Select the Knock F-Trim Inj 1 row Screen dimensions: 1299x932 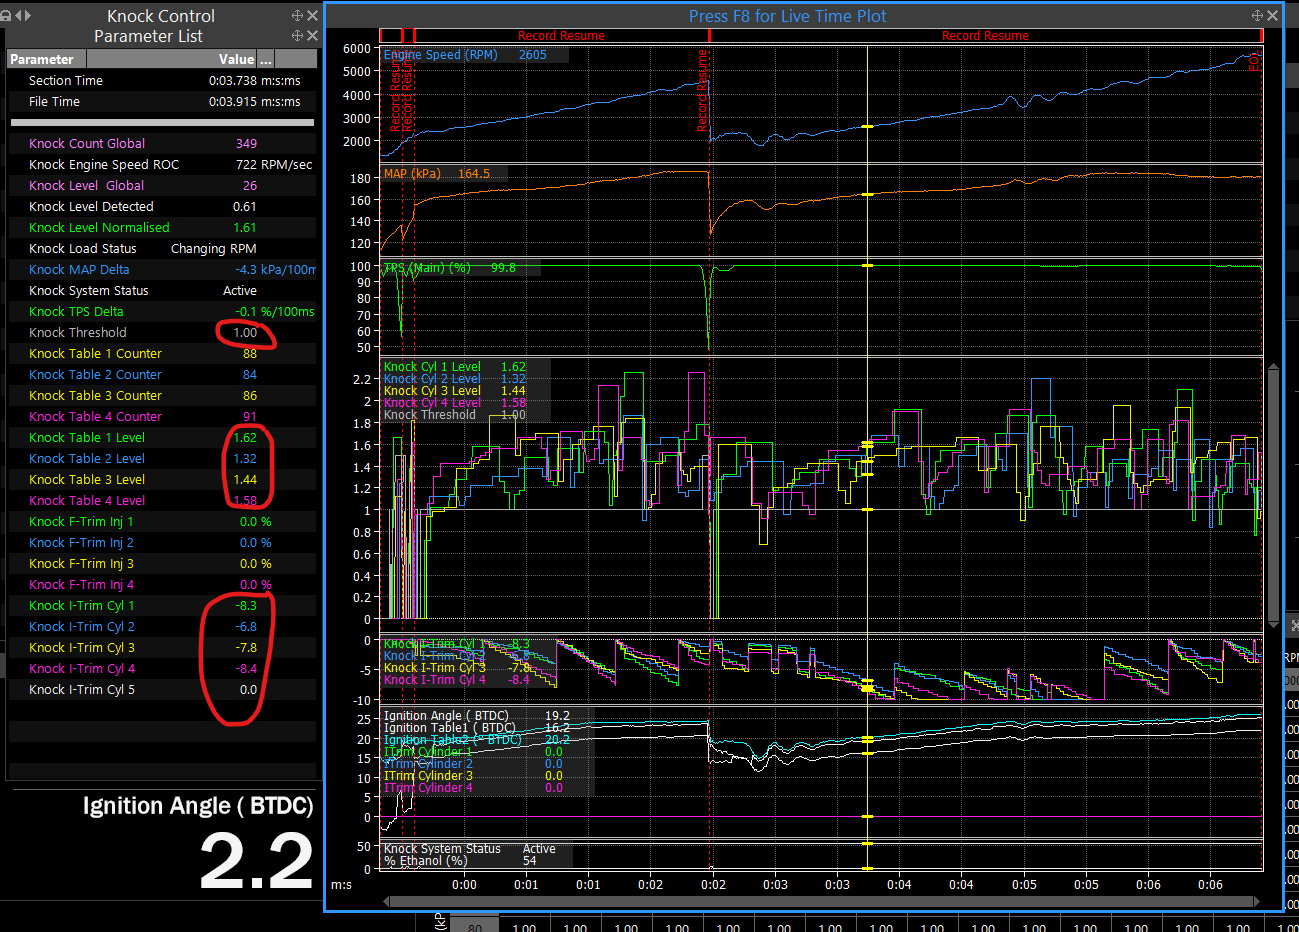coord(162,521)
